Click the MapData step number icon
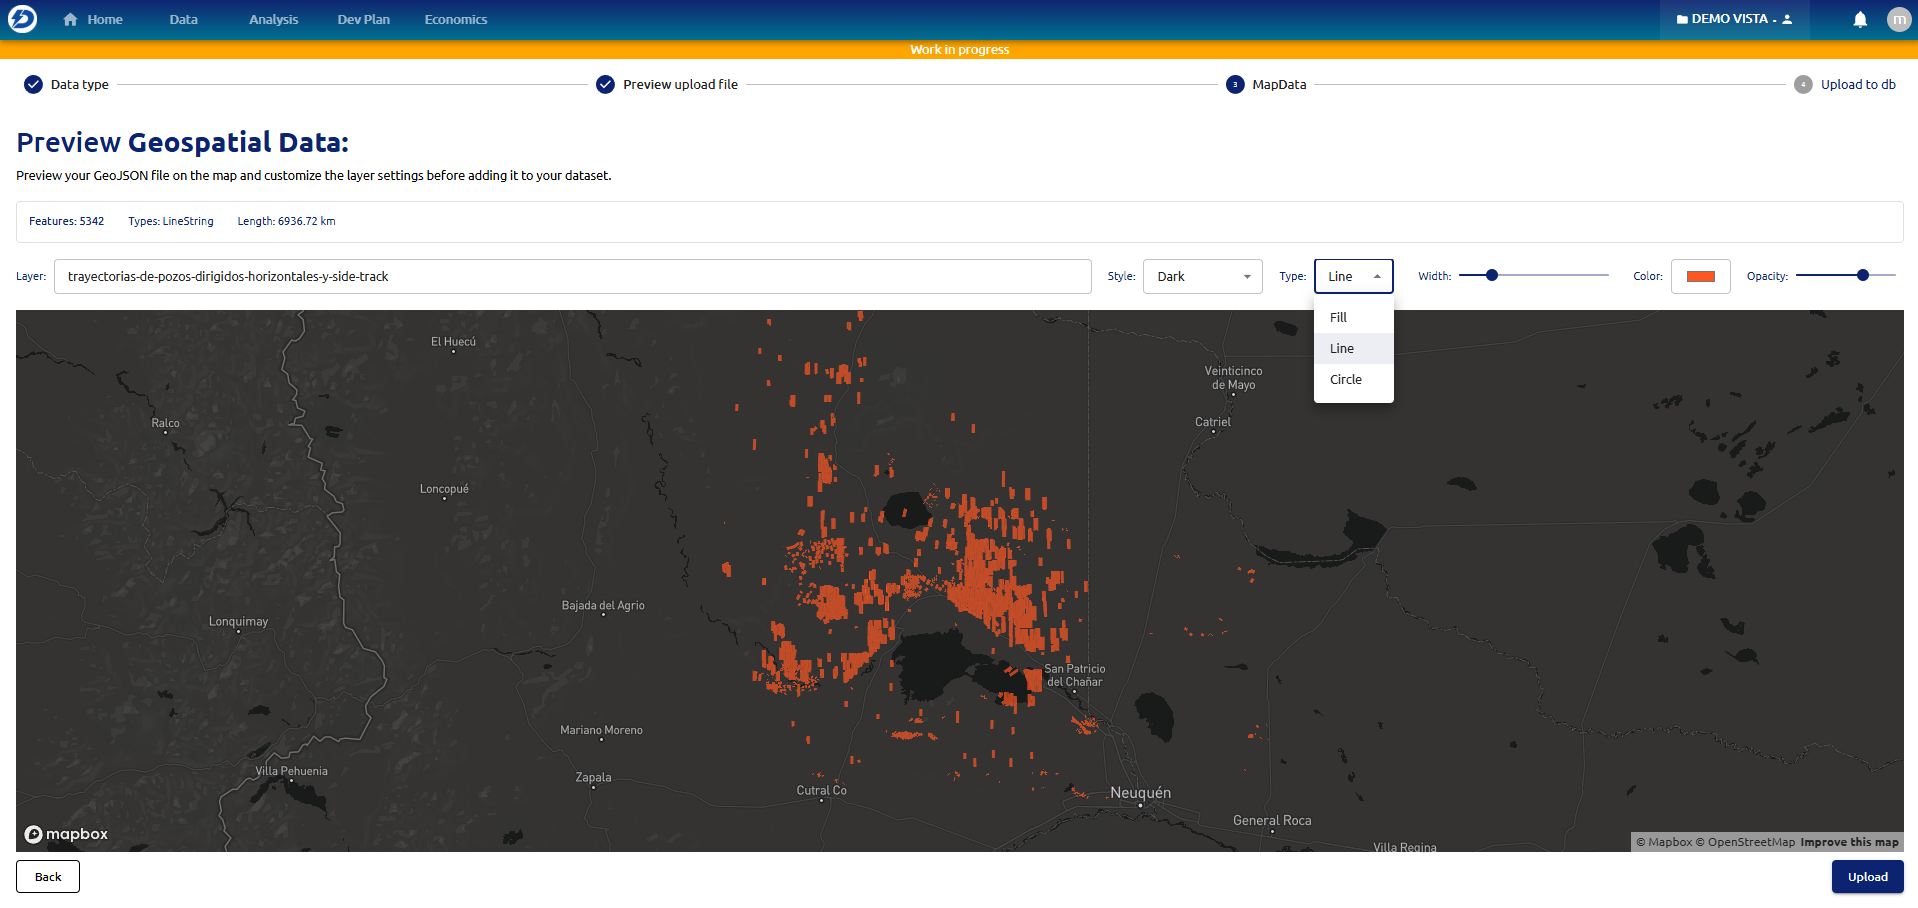1918x908 pixels. pyautogui.click(x=1235, y=85)
